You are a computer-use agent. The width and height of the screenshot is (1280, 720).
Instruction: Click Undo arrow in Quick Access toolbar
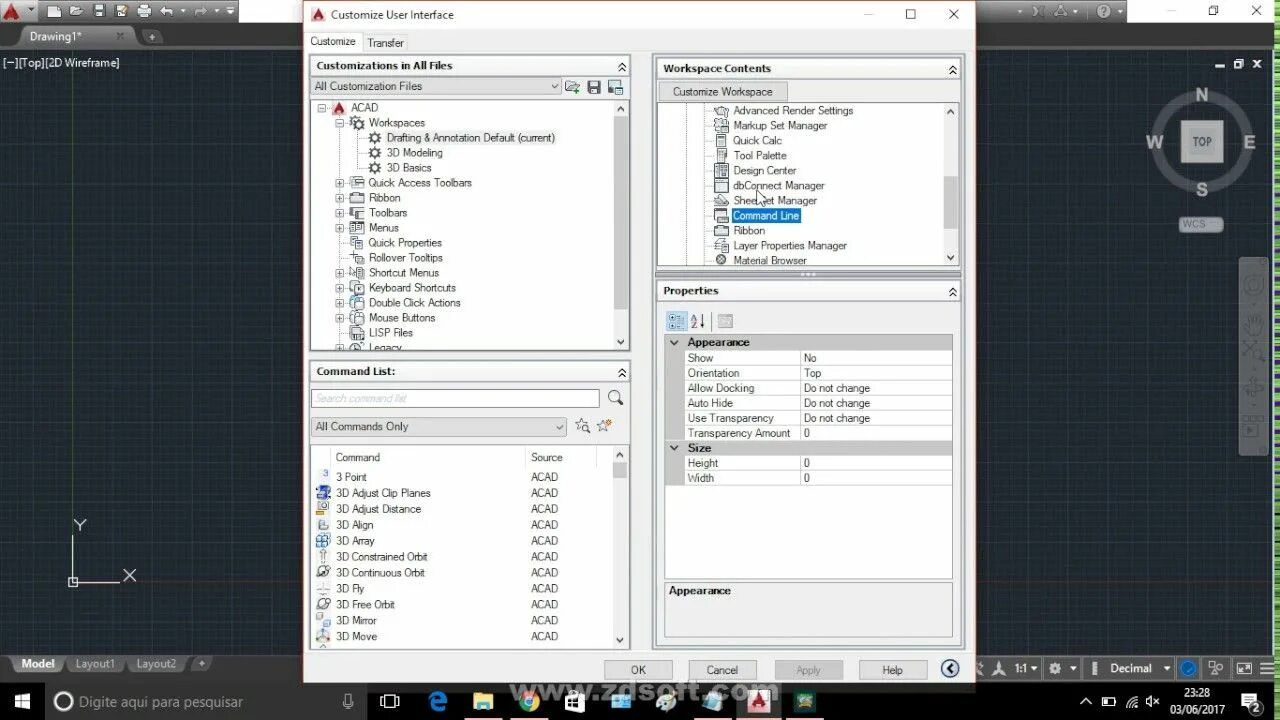[x=166, y=12]
